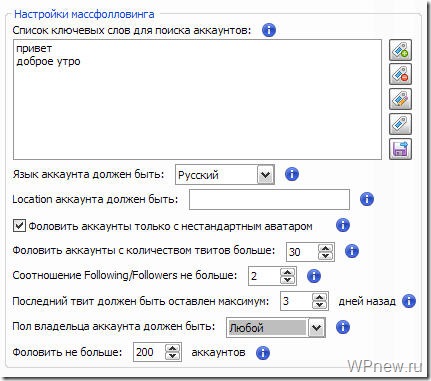The image size is (431, 381).
Task: Click plain tag icon below edit button
Action: [x=400, y=124]
